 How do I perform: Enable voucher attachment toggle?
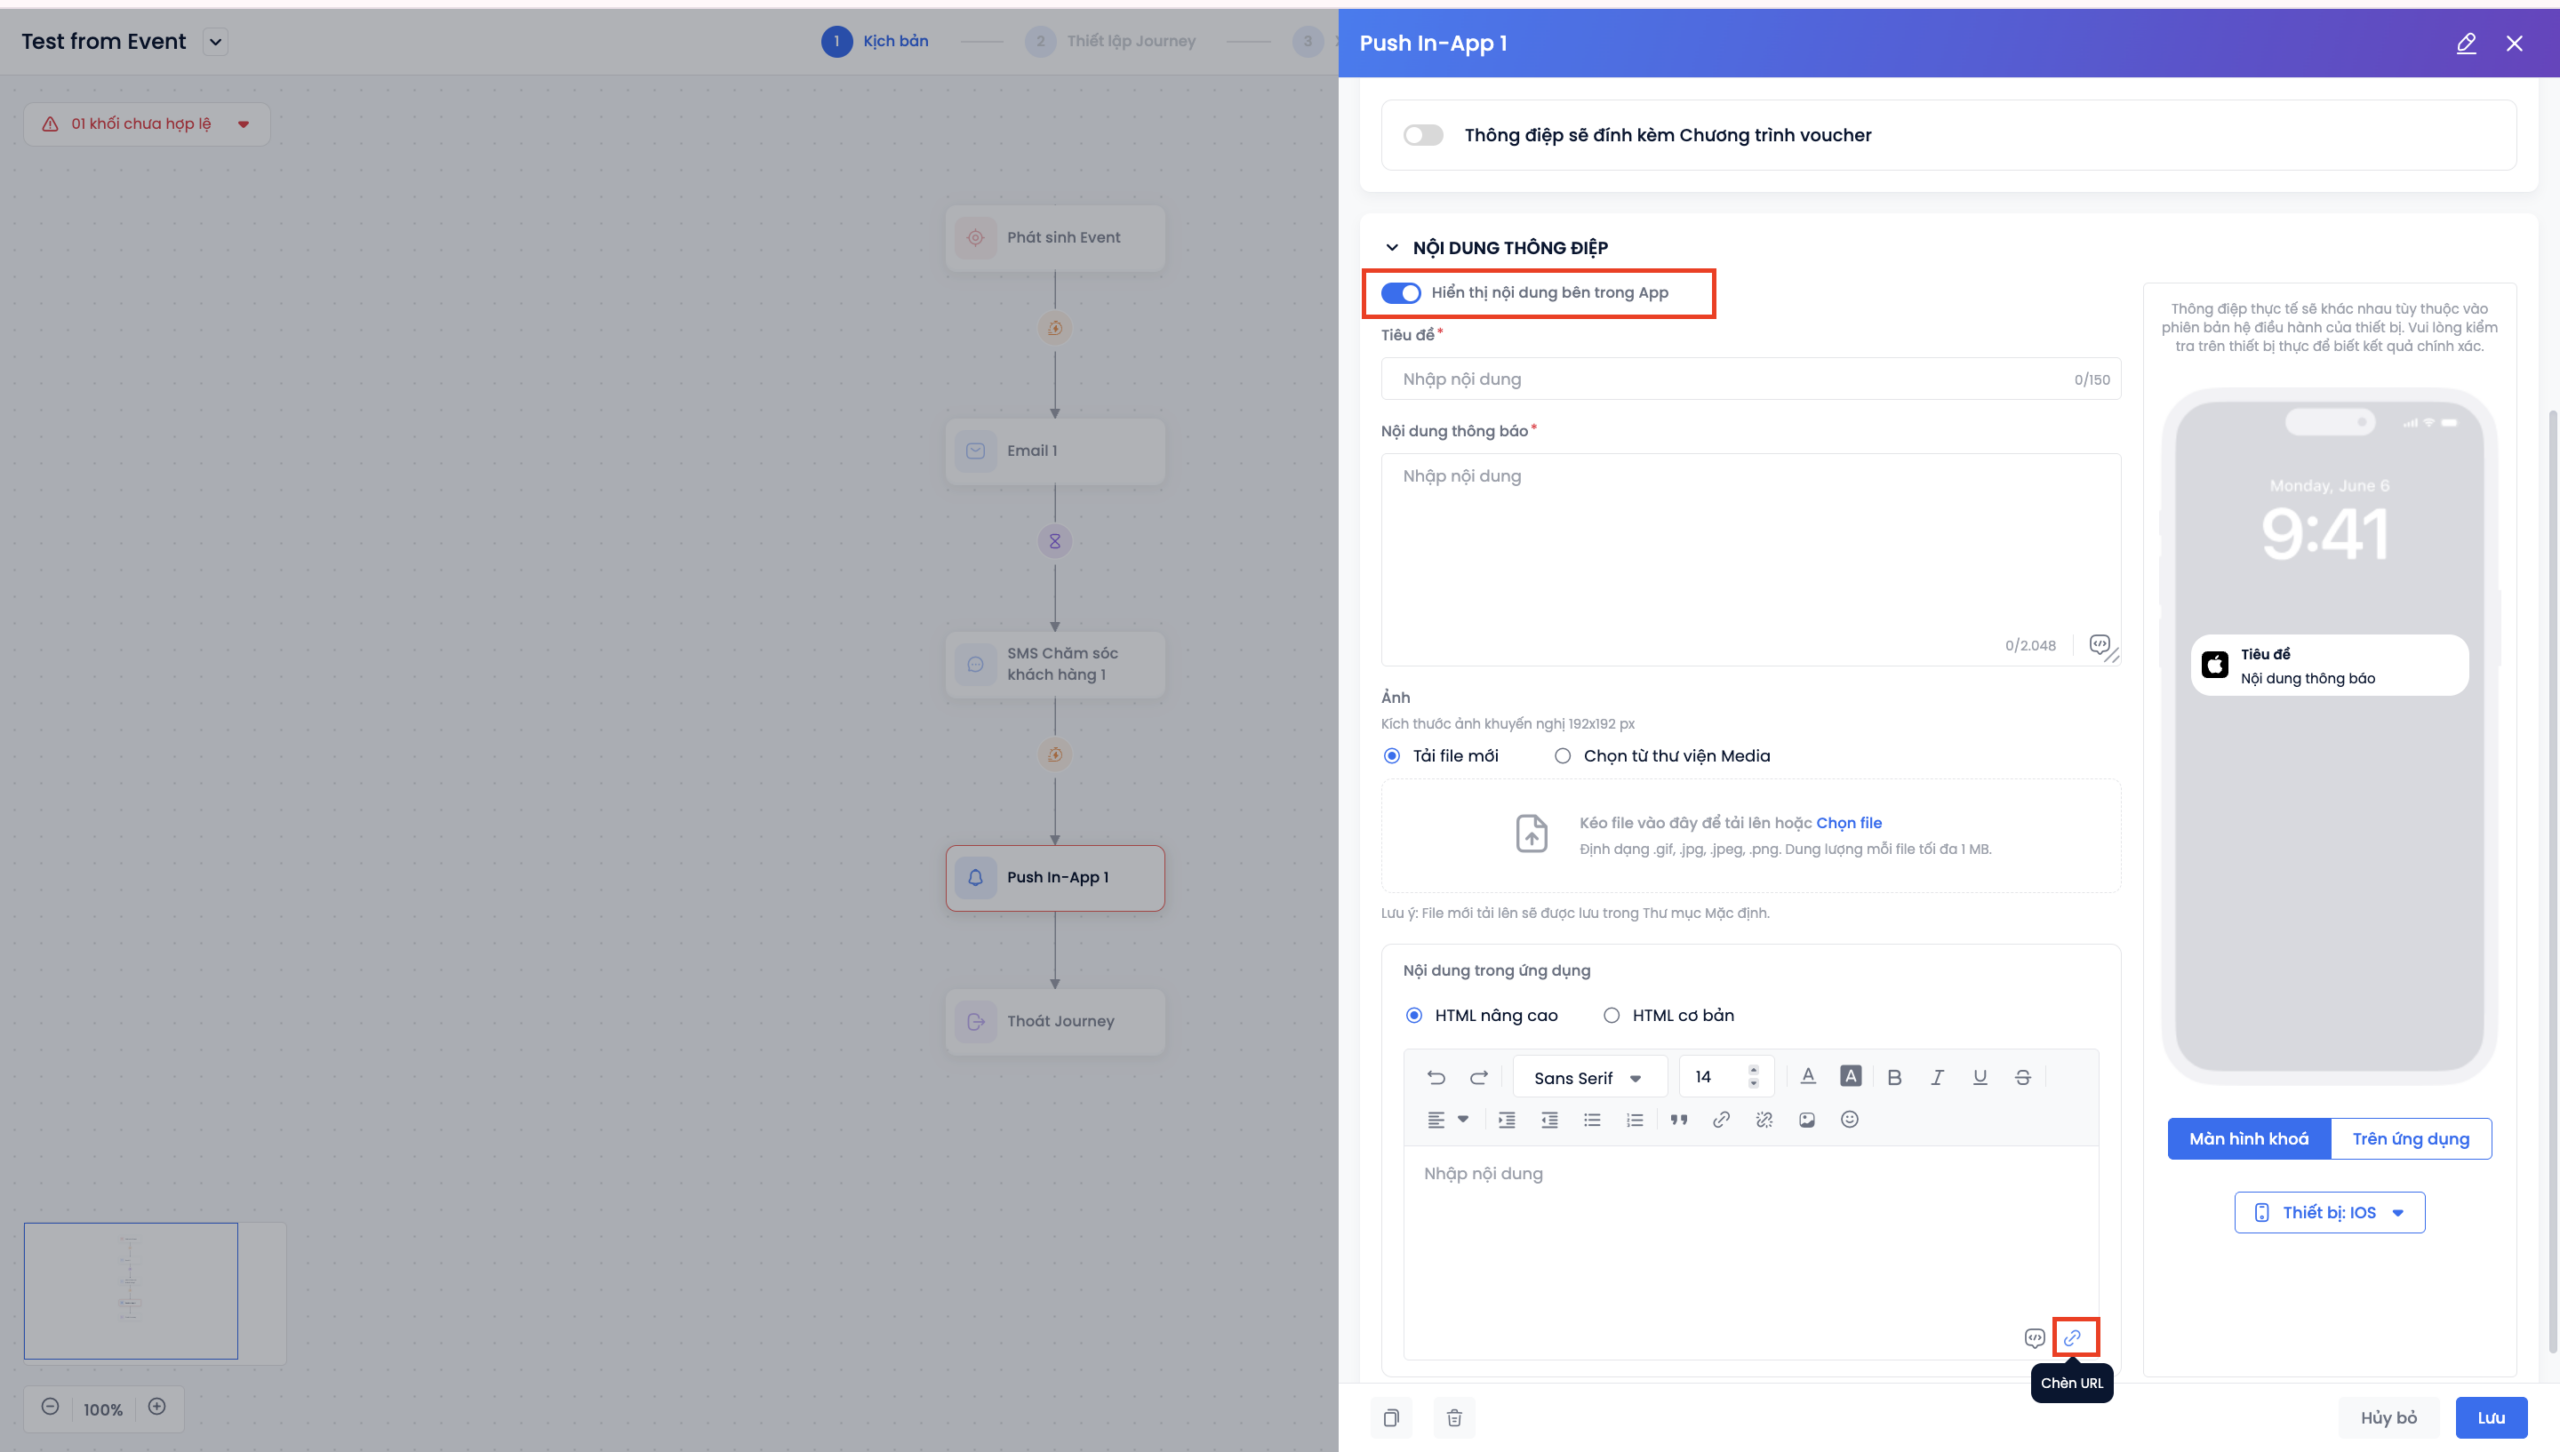tap(1423, 135)
